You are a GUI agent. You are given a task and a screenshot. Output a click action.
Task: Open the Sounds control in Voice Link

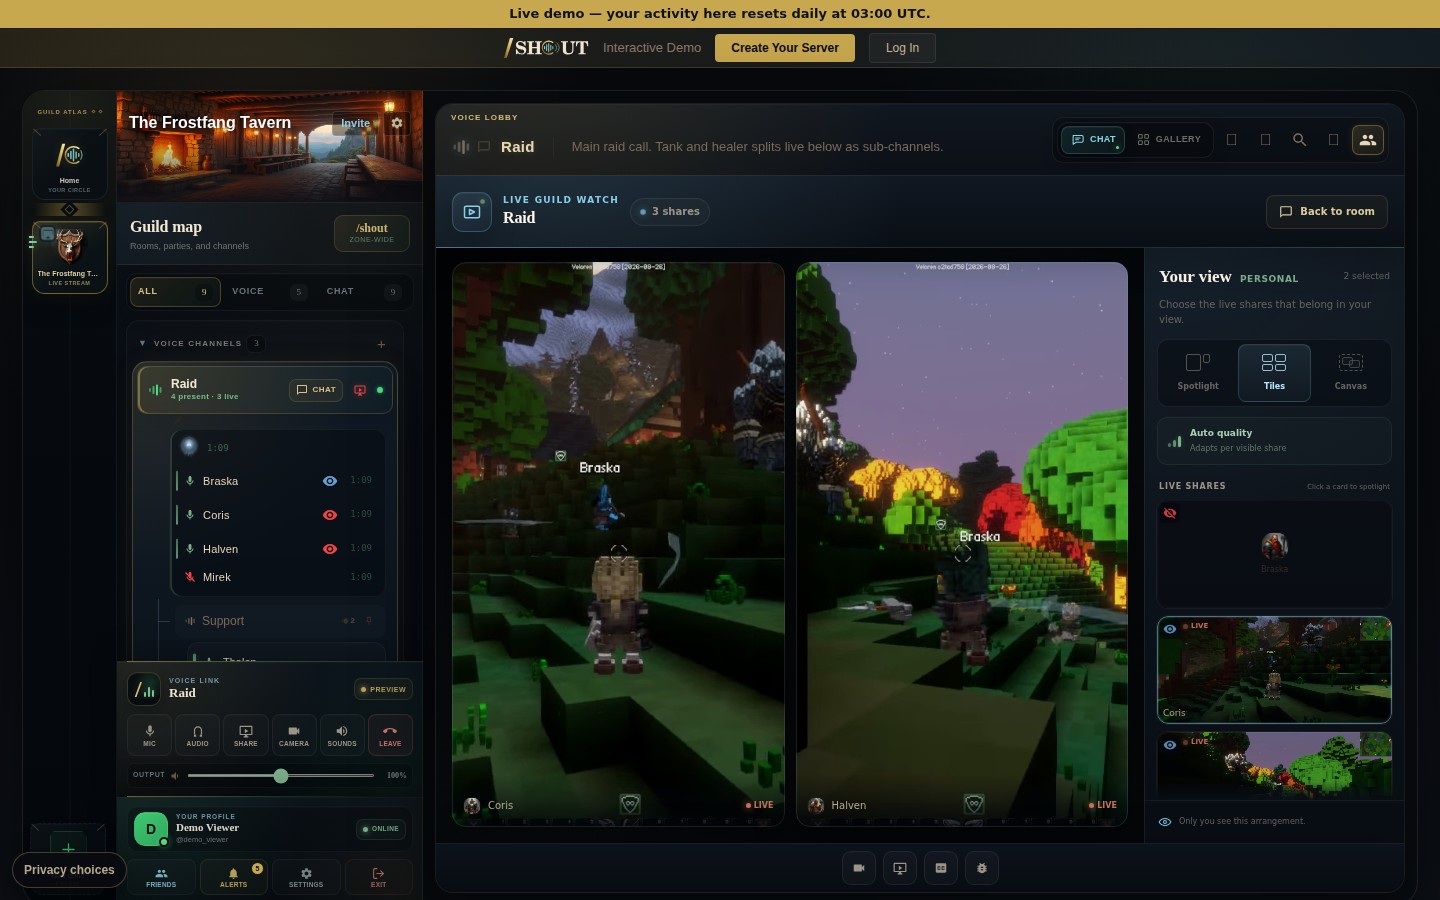coord(342,735)
